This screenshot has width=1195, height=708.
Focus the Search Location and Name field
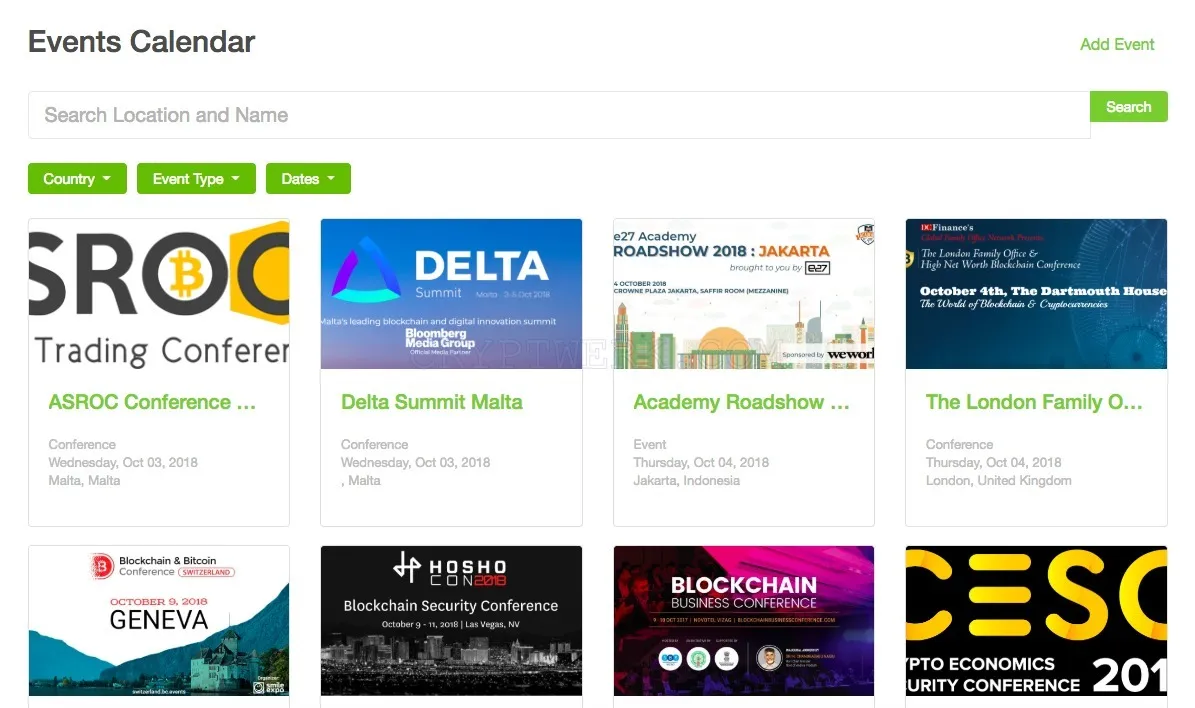[559, 115]
